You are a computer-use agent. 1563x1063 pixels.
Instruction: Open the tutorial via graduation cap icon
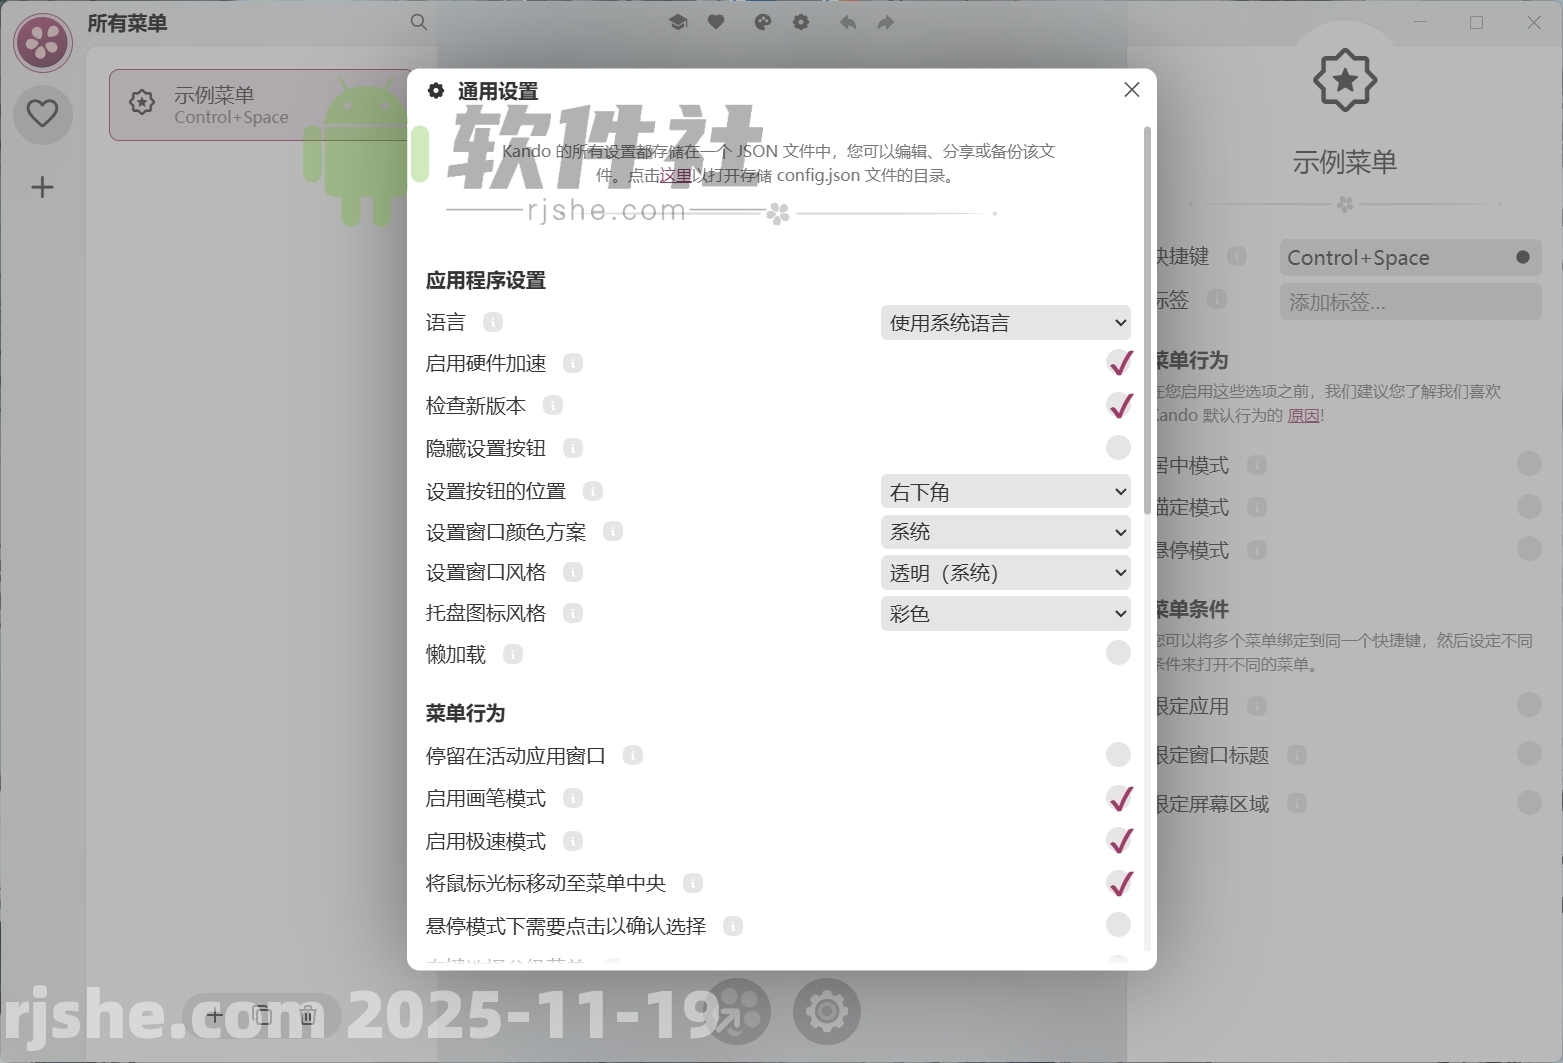678,22
